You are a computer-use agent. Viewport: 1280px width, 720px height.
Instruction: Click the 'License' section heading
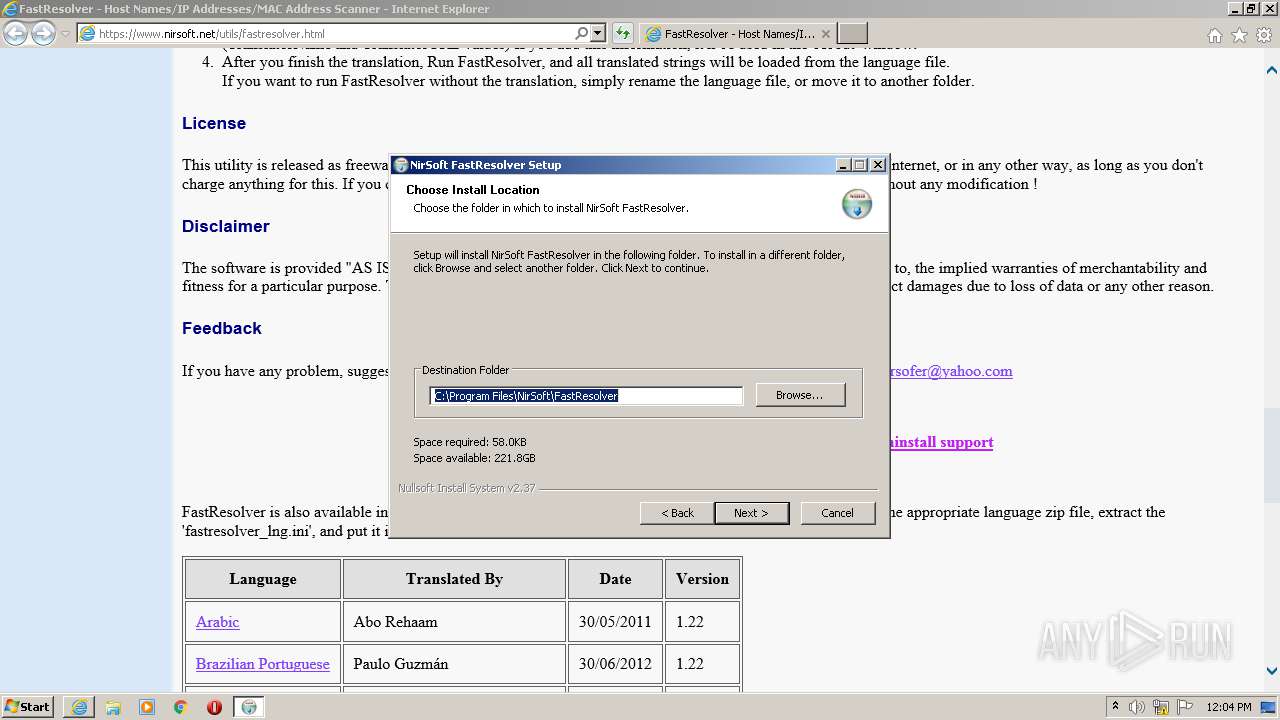(214, 123)
